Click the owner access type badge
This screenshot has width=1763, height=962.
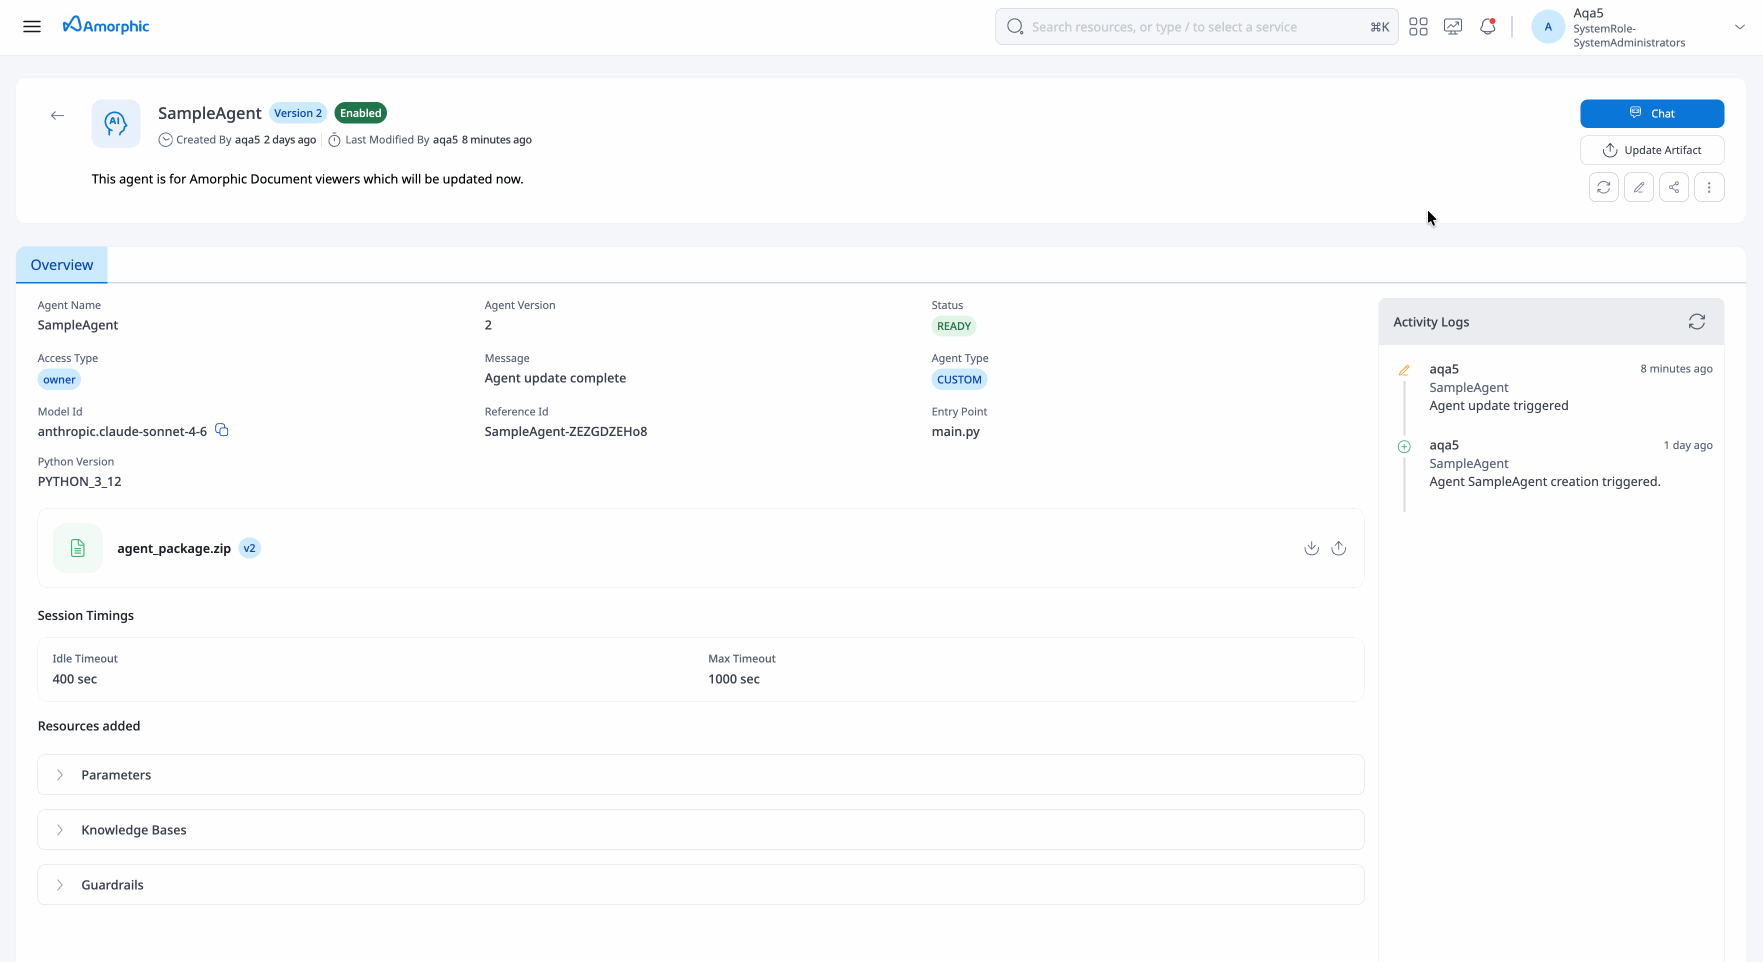coord(59,379)
